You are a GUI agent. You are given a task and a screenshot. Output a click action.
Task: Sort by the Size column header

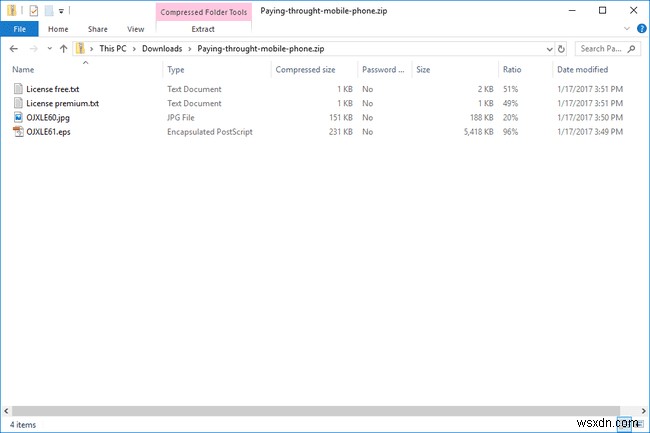423,70
